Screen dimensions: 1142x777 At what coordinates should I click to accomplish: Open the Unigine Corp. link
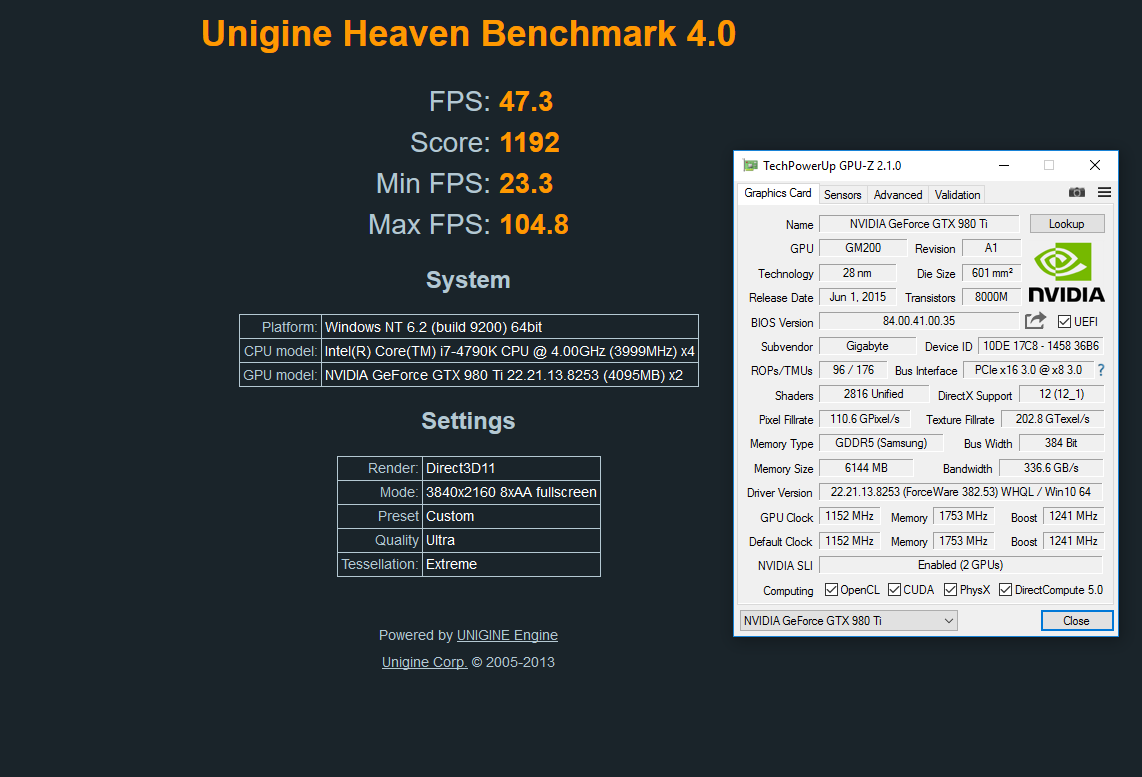pyautogui.click(x=425, y=662)
